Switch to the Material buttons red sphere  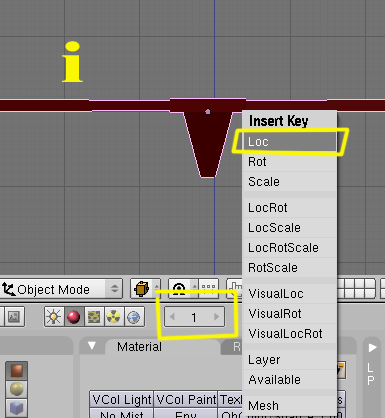coord(74,317)
